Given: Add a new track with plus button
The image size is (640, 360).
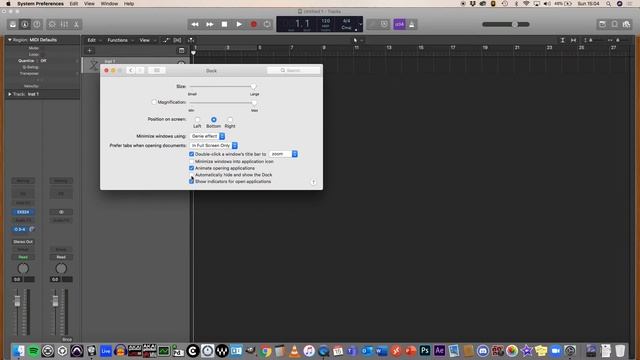Looking at the screenshot, I should [x=89, y=51].
